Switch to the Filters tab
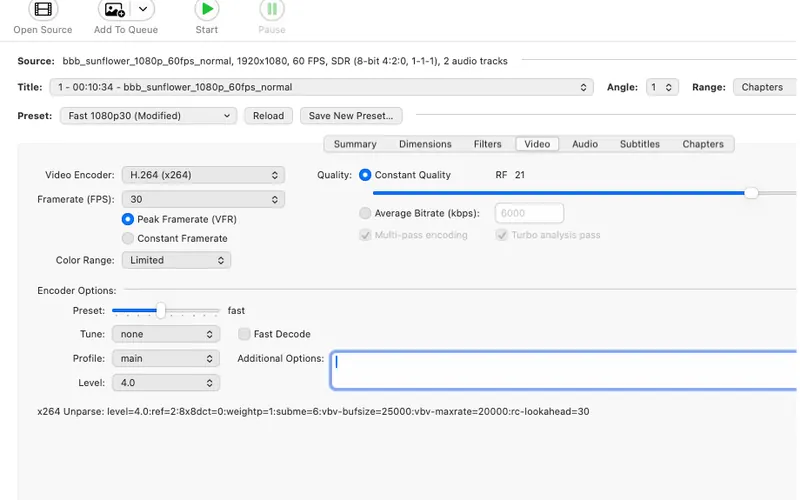Viewport: 800px width, 500px height. (487, 144)
